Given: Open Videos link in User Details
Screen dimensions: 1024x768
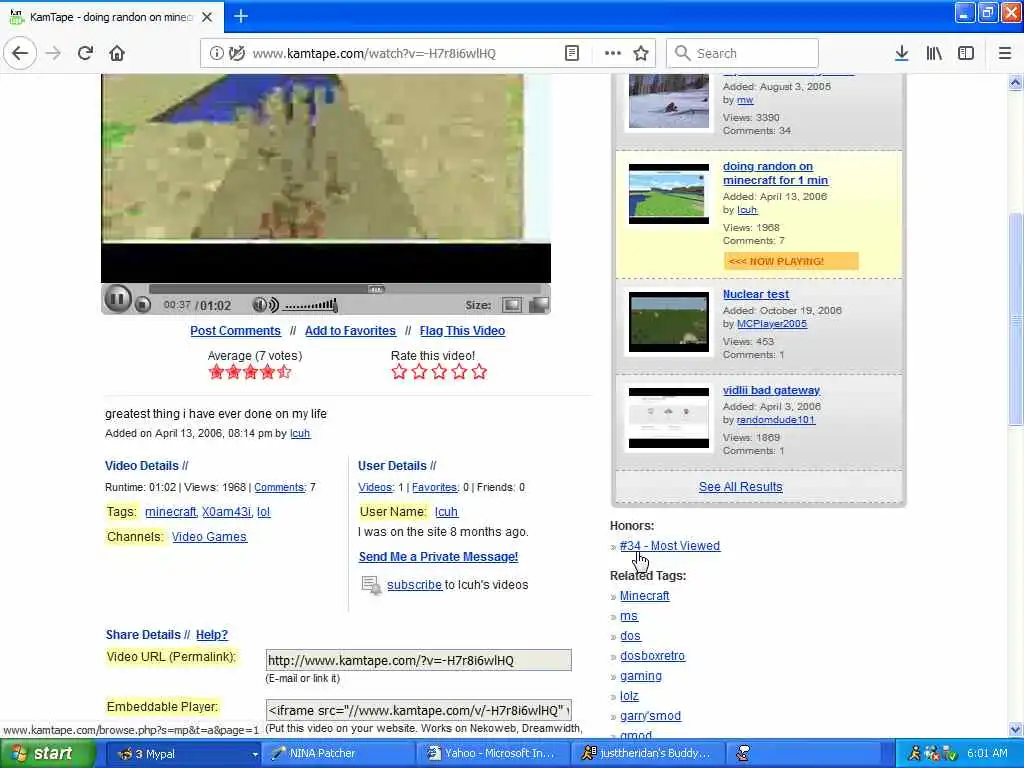Looking at the screenshot, I should coord(376,488).
